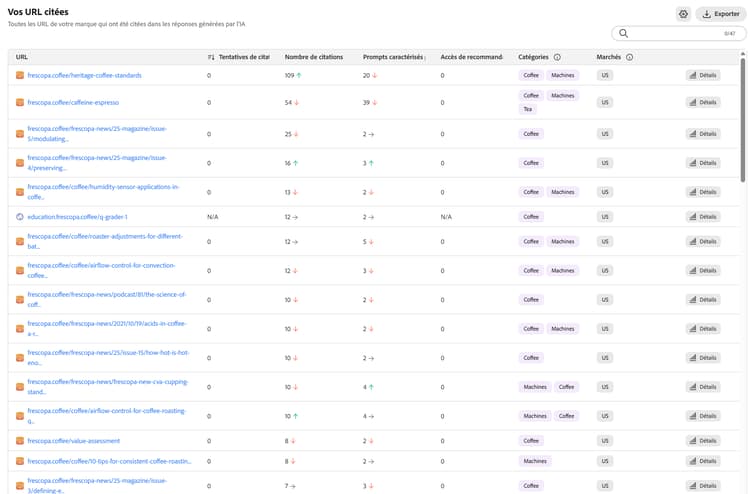Click Détails for humidity-sensor-applications row
Image resolution: width=750 pixels, height=494 pixels.
coord(703,192)
